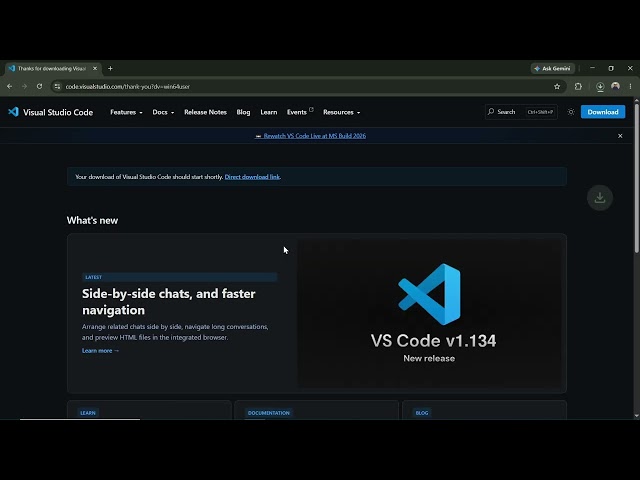640x480 pixels.
Task: Open the Blog navigation item
Action: point(243,112)
